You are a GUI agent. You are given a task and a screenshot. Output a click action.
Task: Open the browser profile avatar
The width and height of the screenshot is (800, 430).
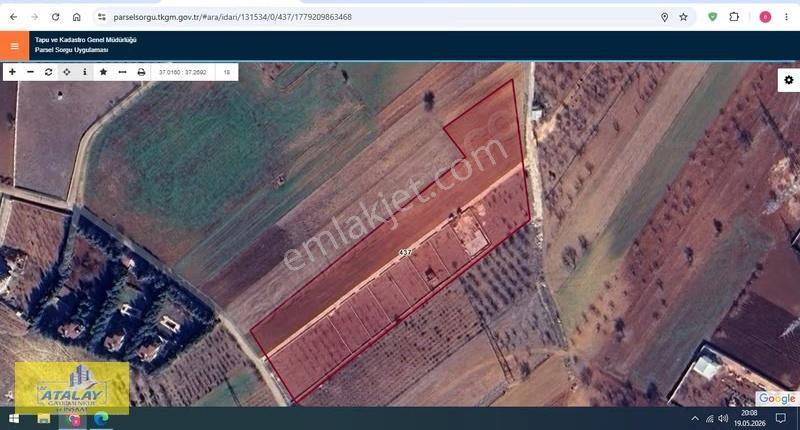pos(765,17)
